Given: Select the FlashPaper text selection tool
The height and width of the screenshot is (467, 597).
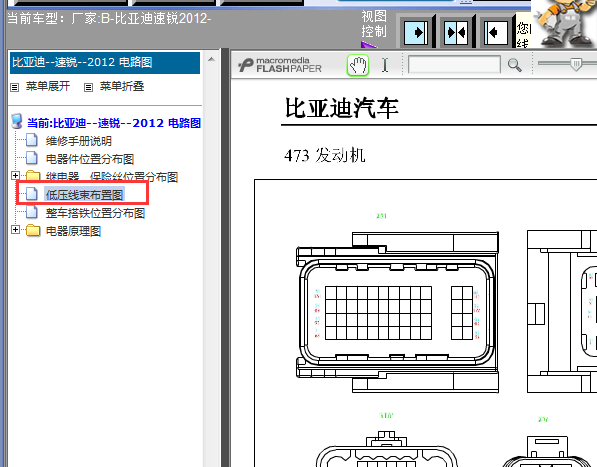Looking at the screenshot, I should tap(385, 65).
